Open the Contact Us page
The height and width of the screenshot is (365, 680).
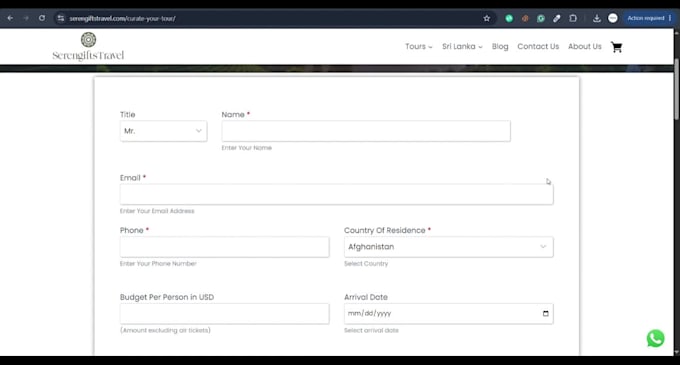[x=538, y=46]
